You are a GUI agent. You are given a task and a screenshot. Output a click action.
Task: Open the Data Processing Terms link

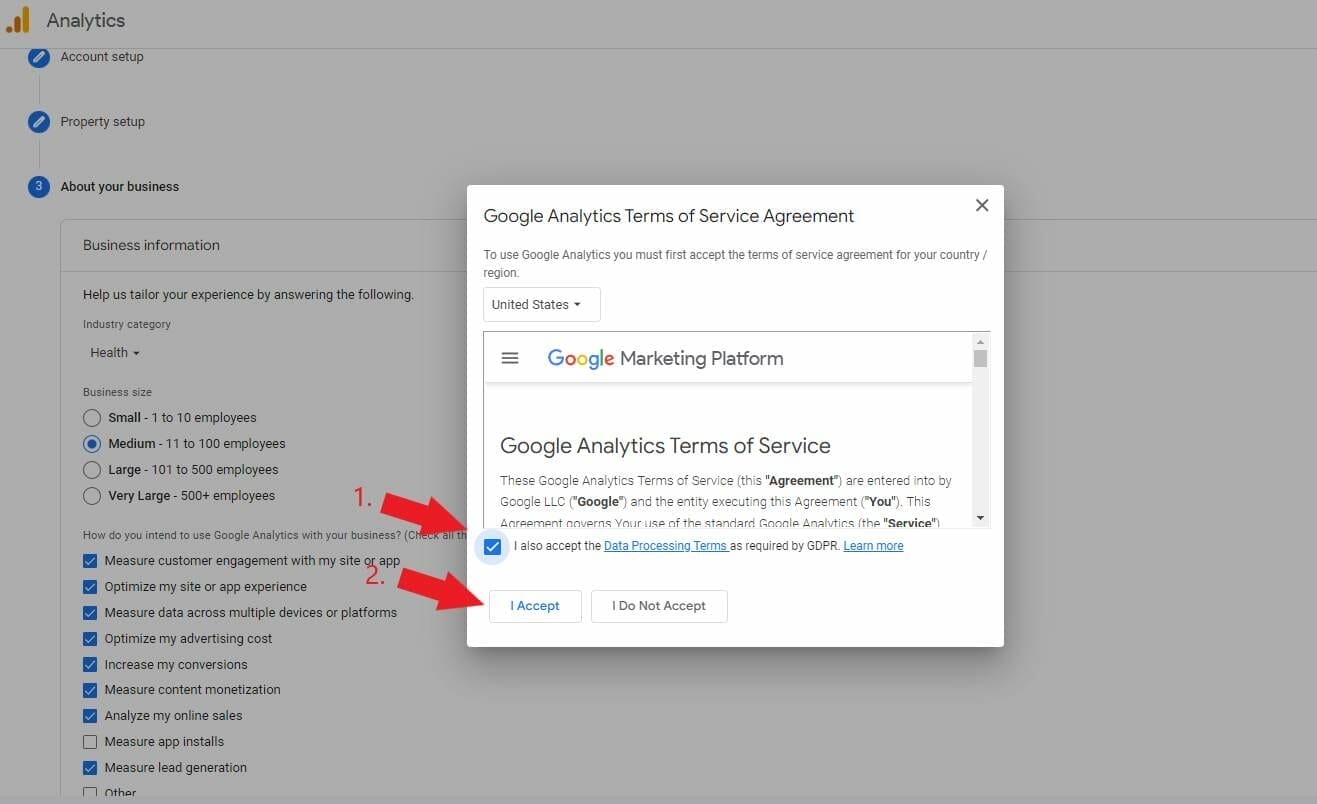[x=665, y=545]
